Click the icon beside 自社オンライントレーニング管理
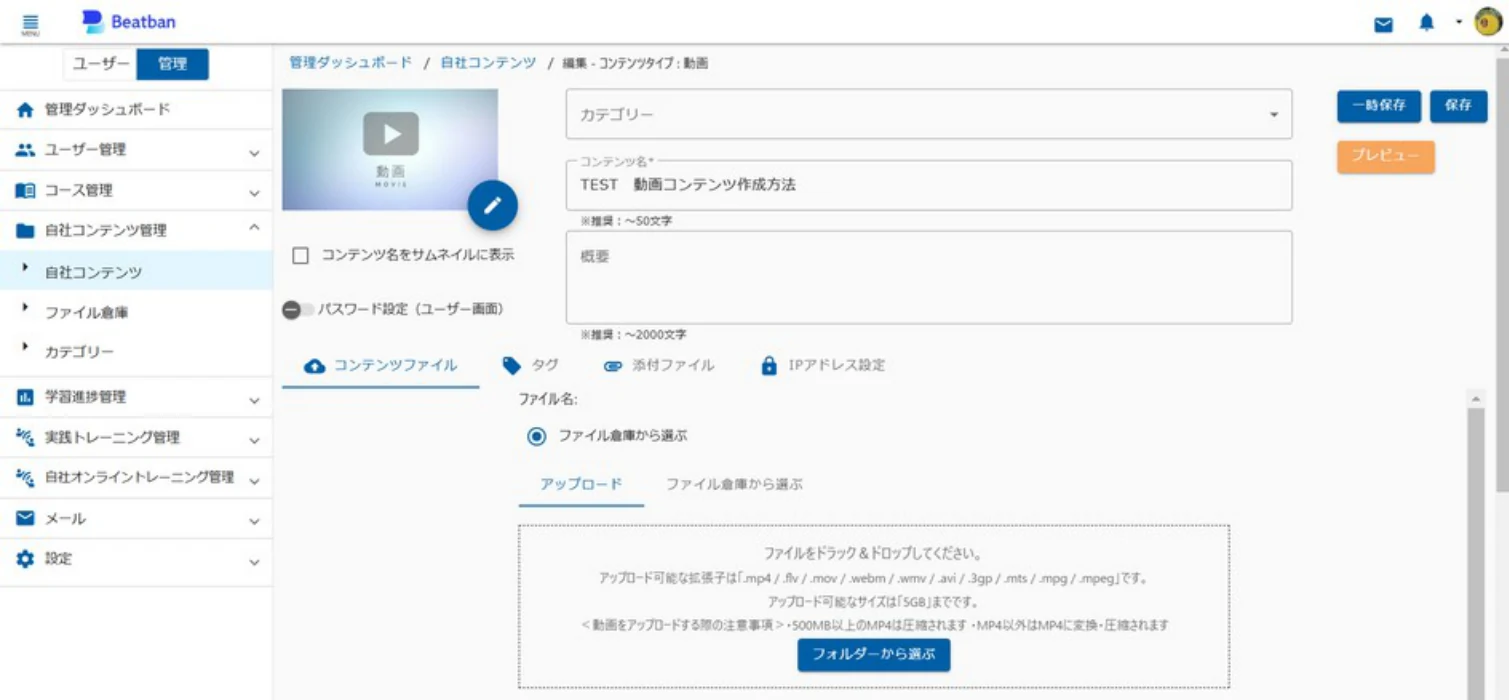Screen dimensions: 1509x700 click(25, 477)
